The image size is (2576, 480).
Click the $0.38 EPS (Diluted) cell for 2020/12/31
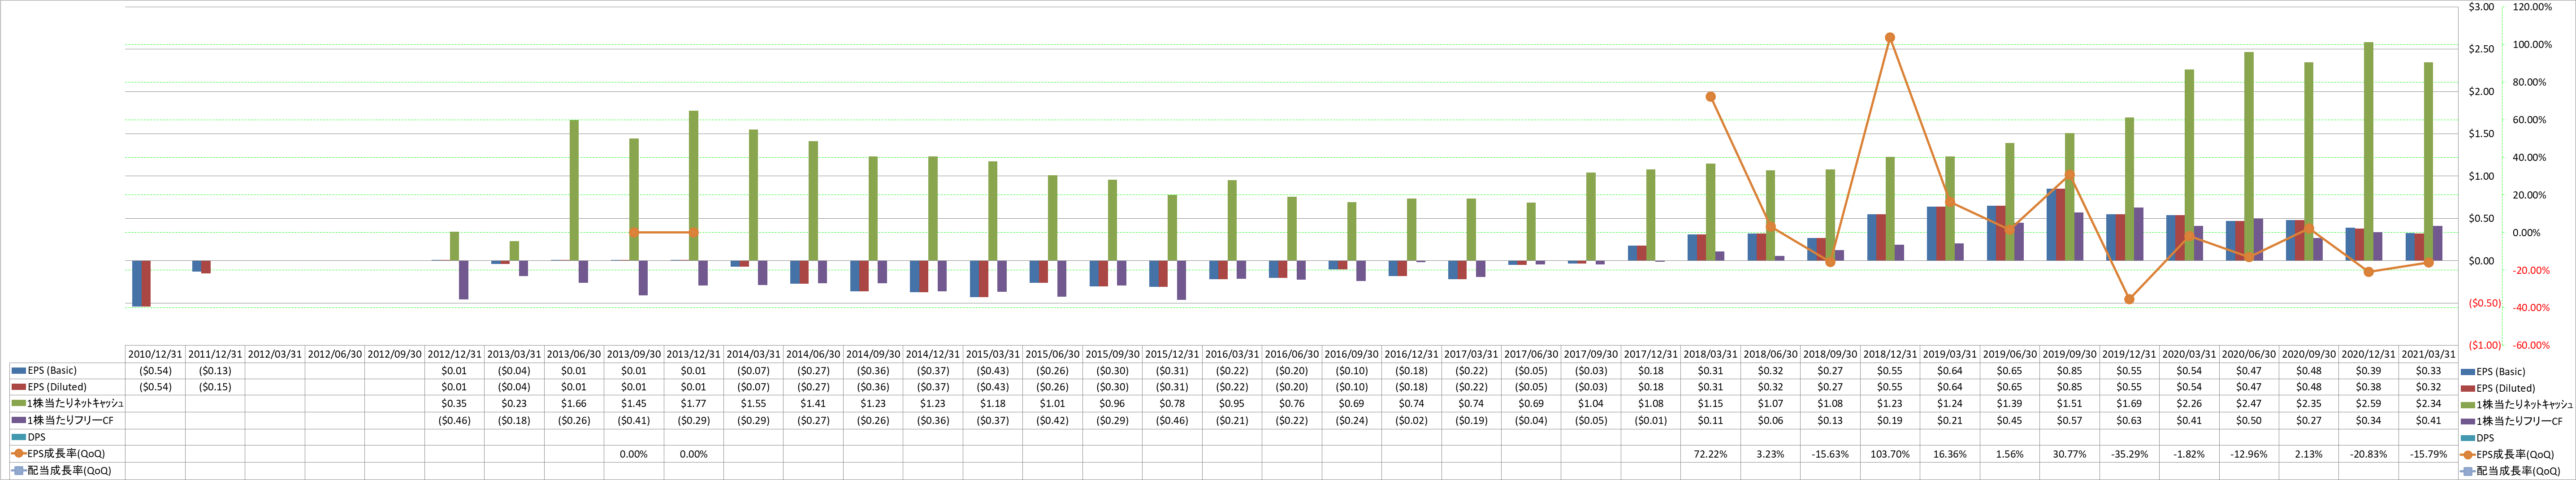tap(2369, 387)
